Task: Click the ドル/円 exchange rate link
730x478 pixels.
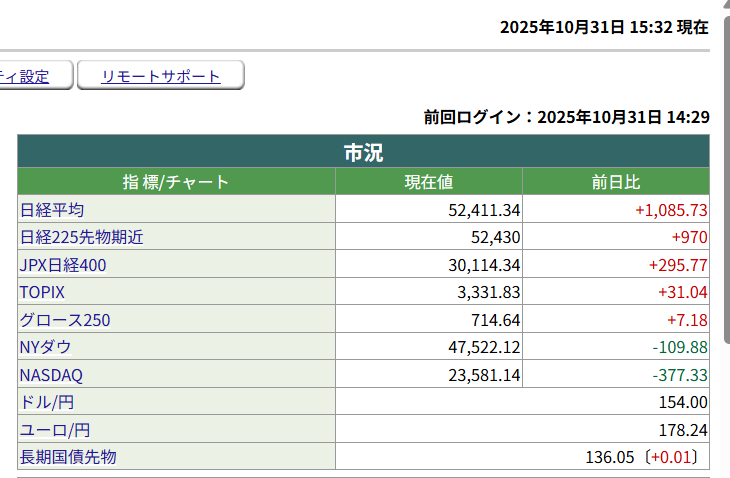Action: point(47,402)
